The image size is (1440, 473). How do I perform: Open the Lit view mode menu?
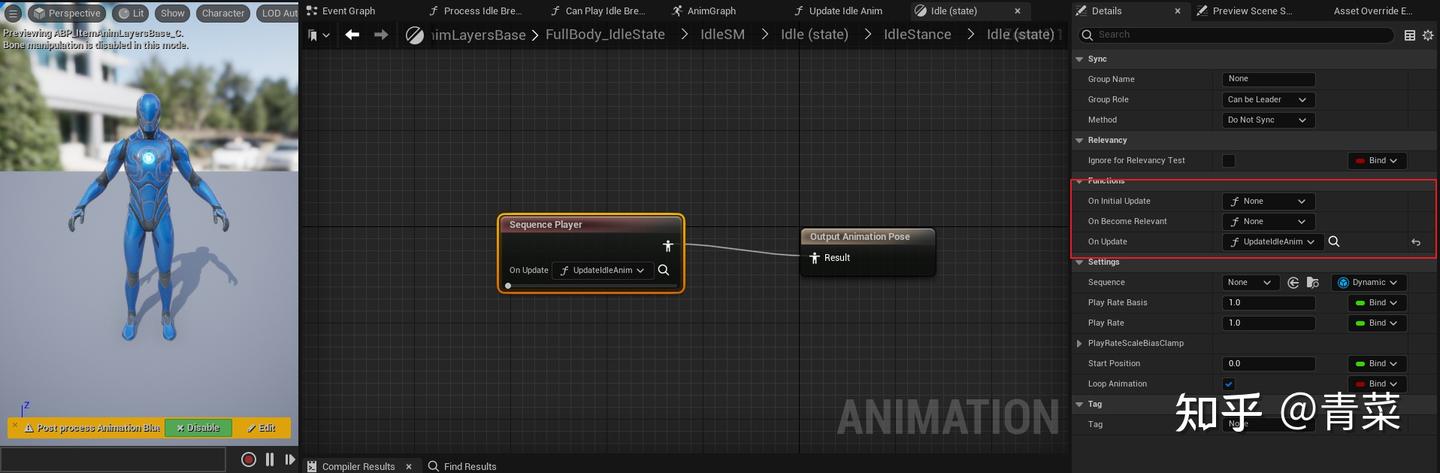tap(131, 13)
